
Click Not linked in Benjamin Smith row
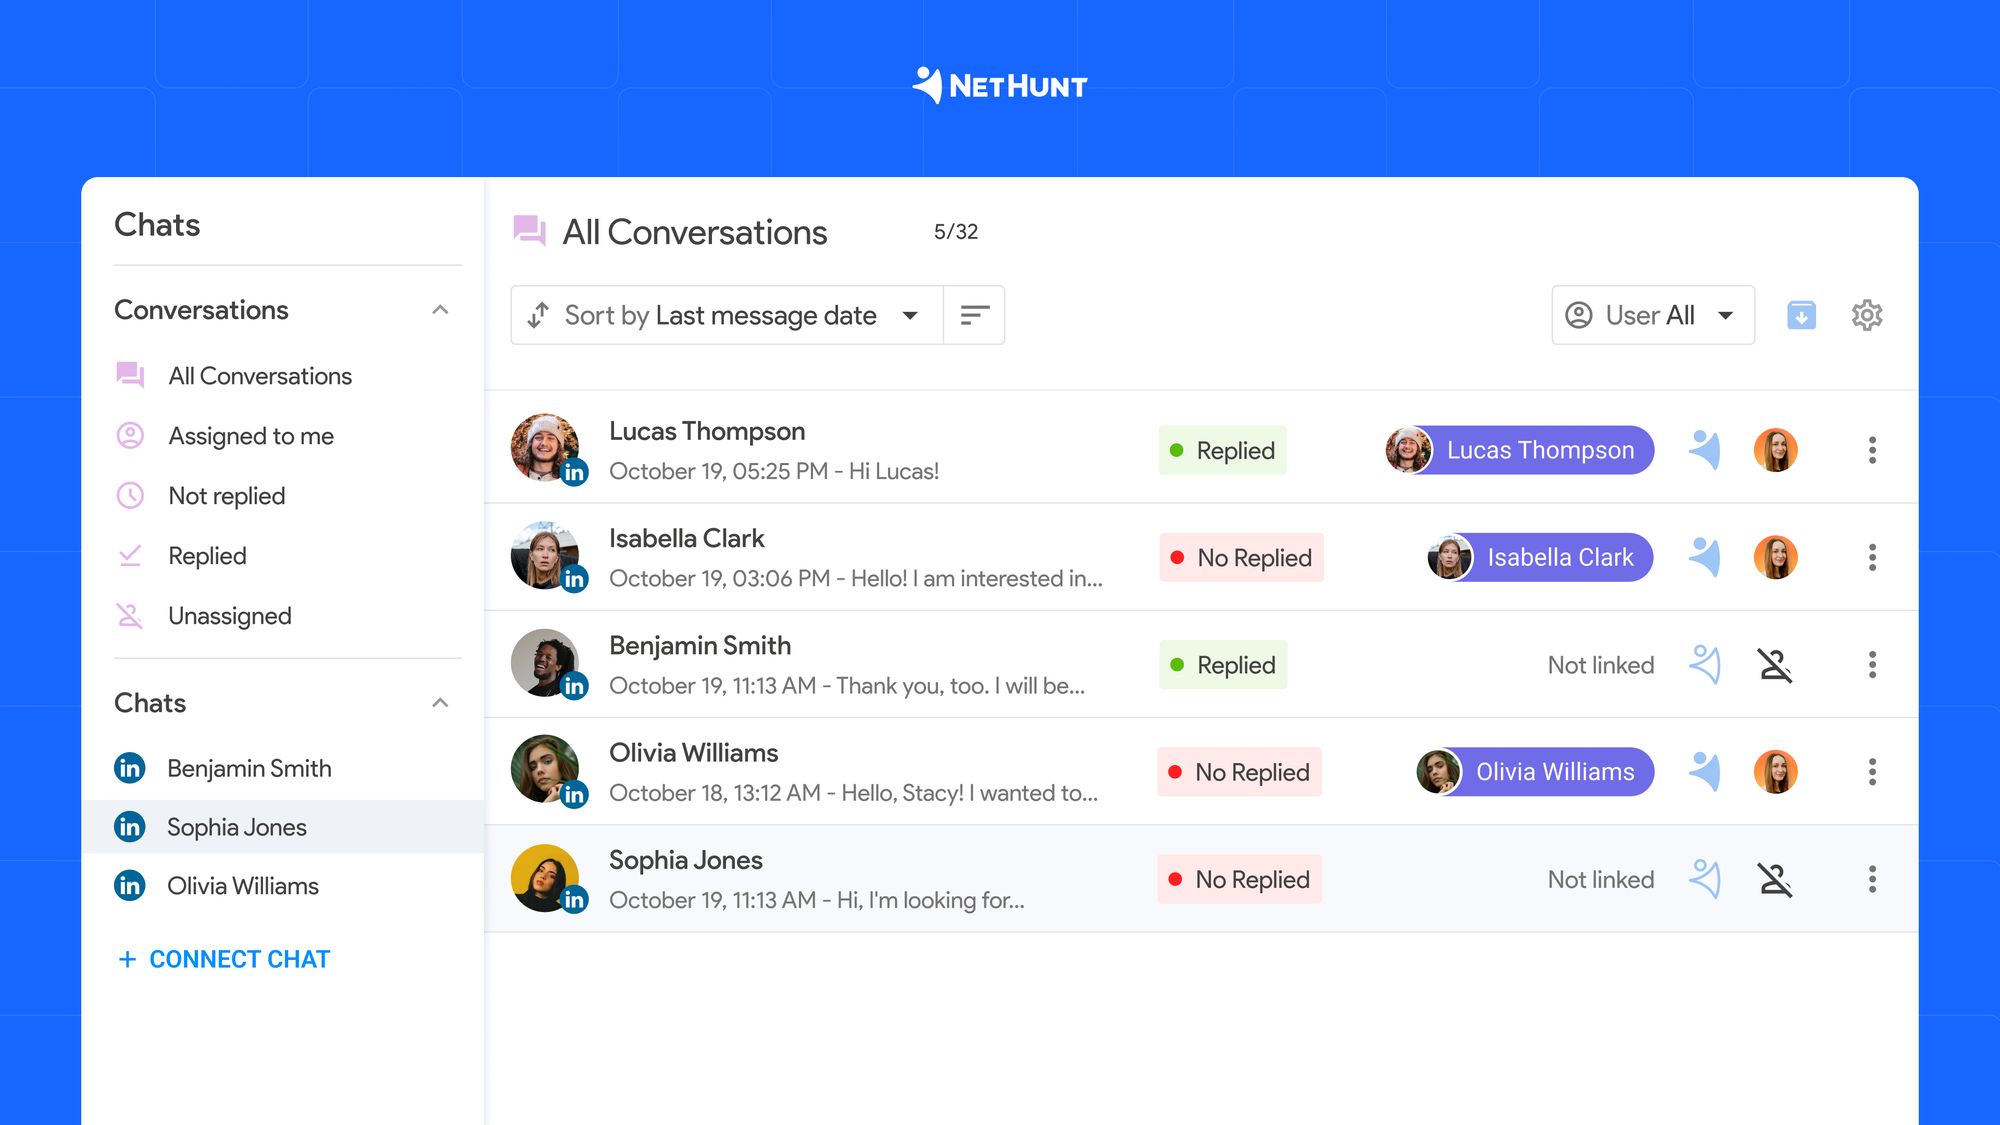1600,665
